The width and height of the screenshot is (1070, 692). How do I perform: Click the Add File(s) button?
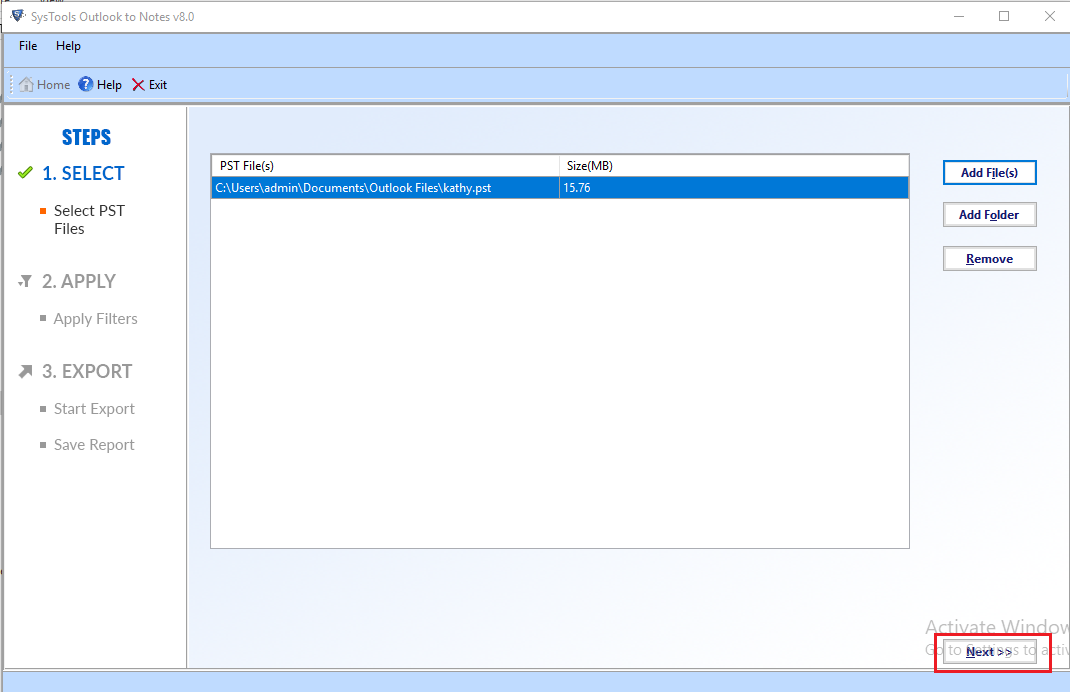pyautogui.click(x=989, y=173)
